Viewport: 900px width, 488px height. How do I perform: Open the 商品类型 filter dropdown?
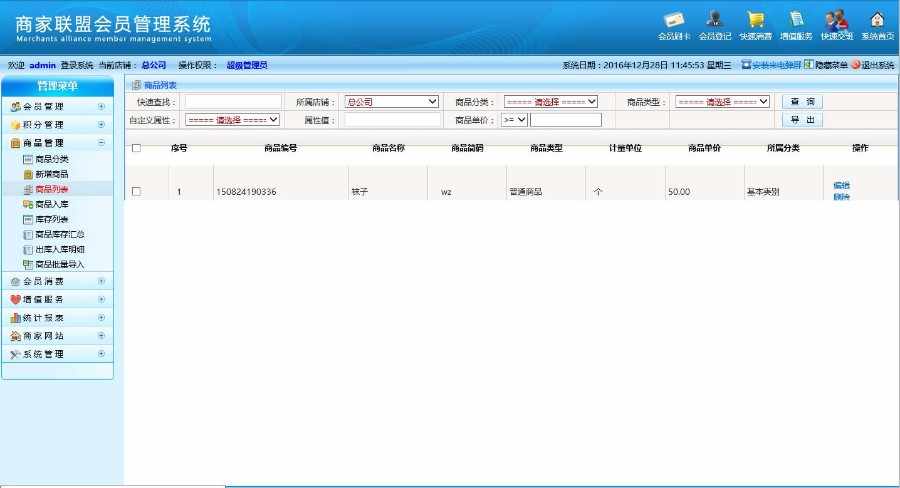tap(722, 102)
